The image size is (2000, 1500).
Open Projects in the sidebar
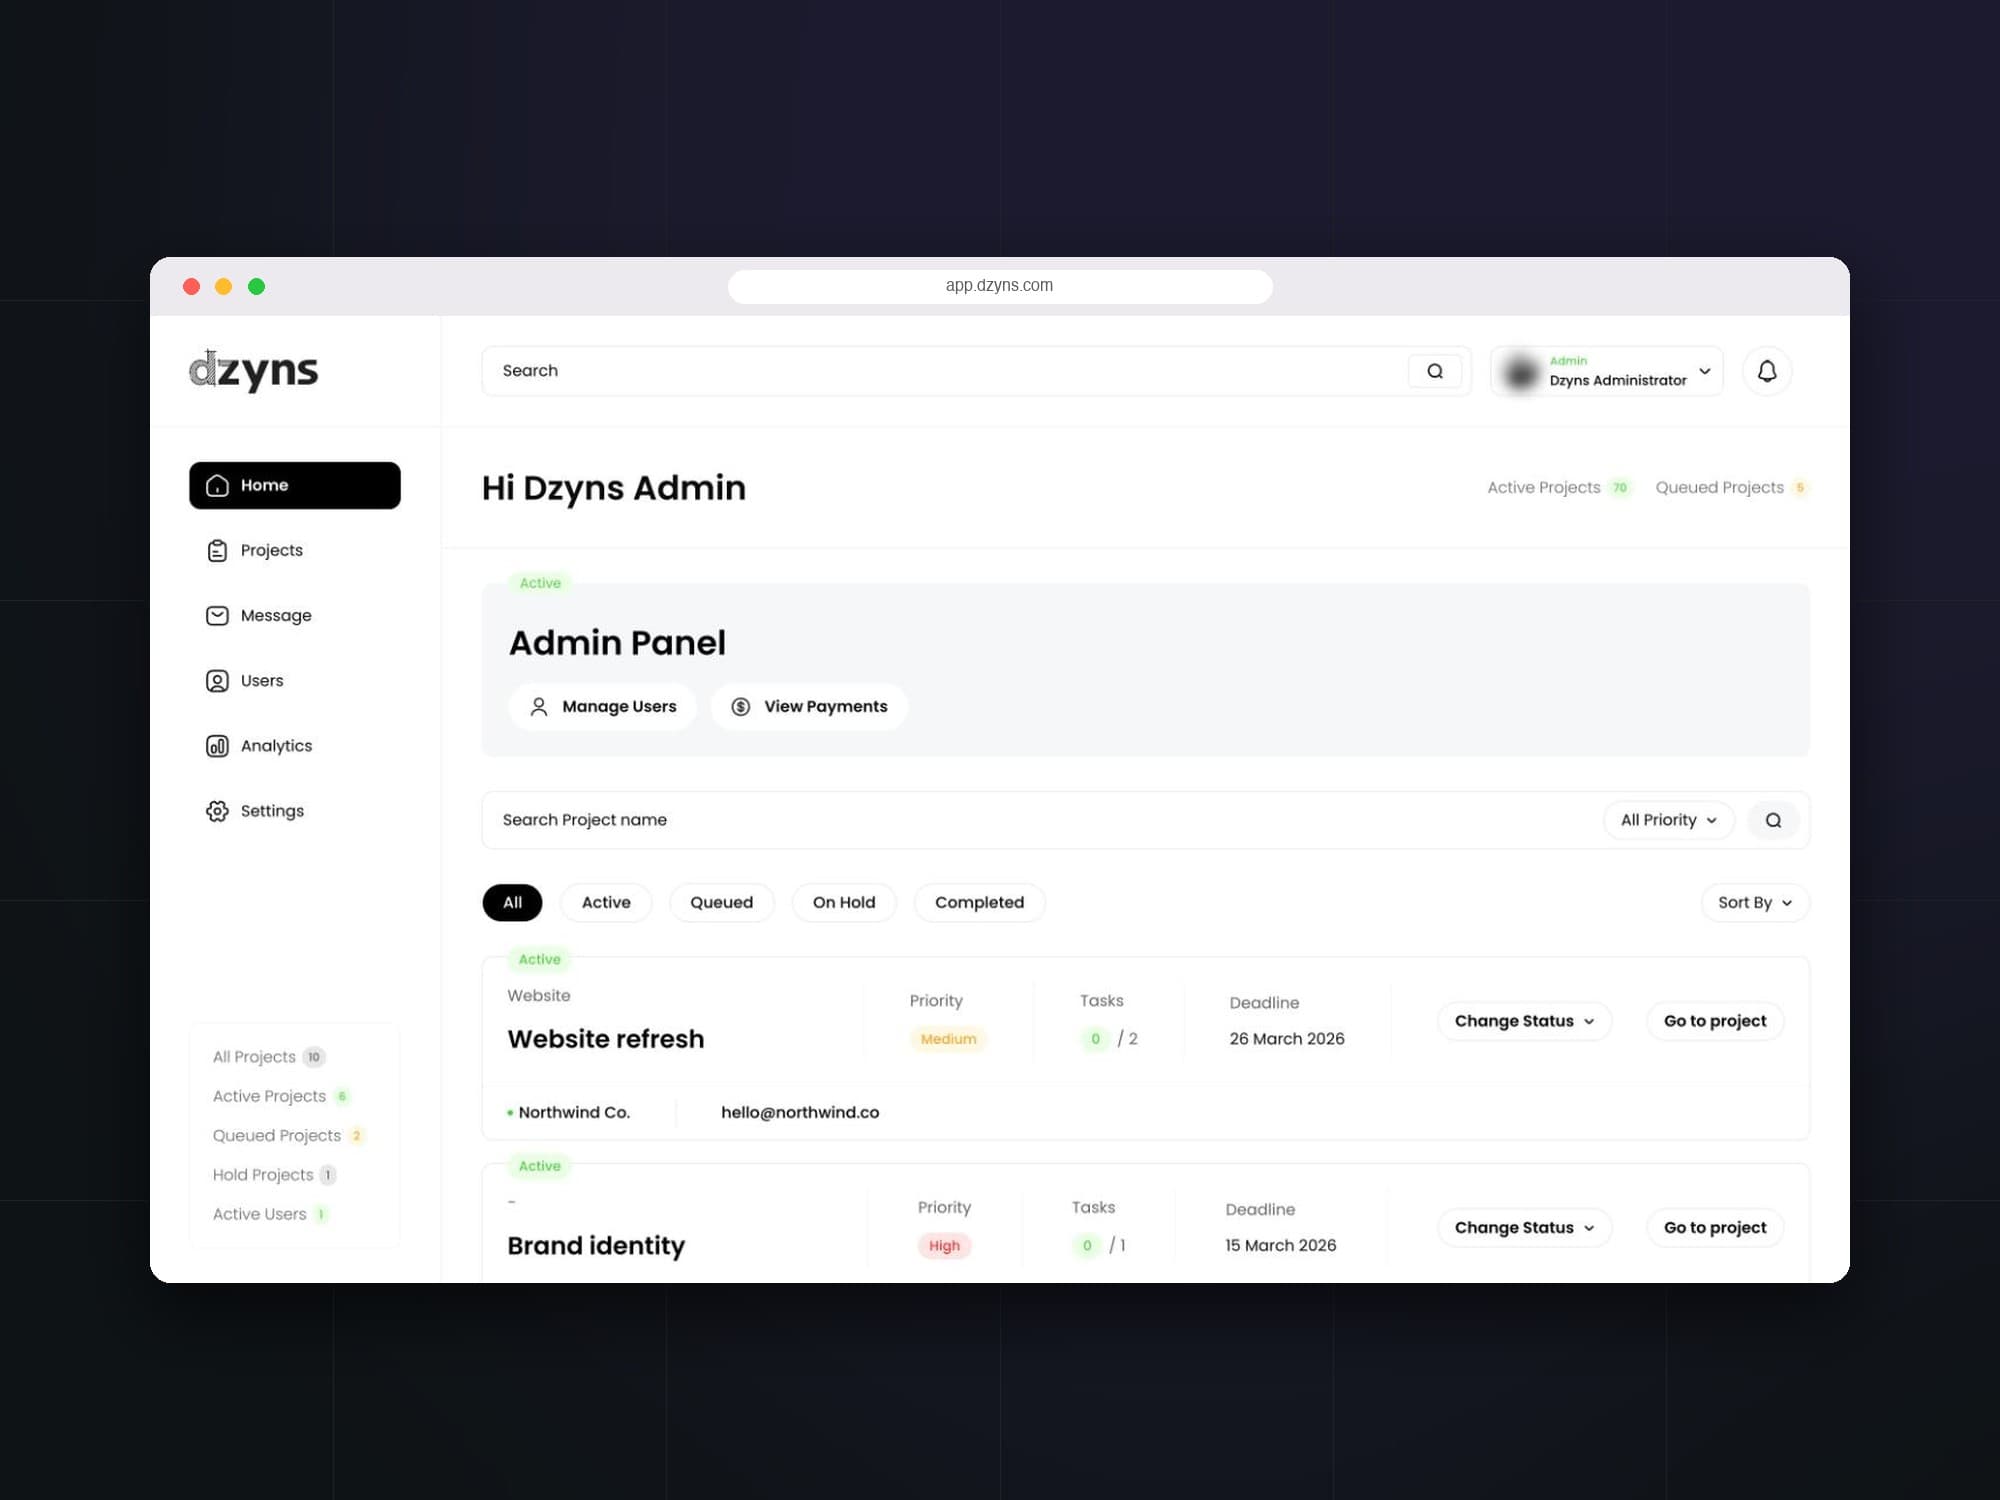point(254,551)
